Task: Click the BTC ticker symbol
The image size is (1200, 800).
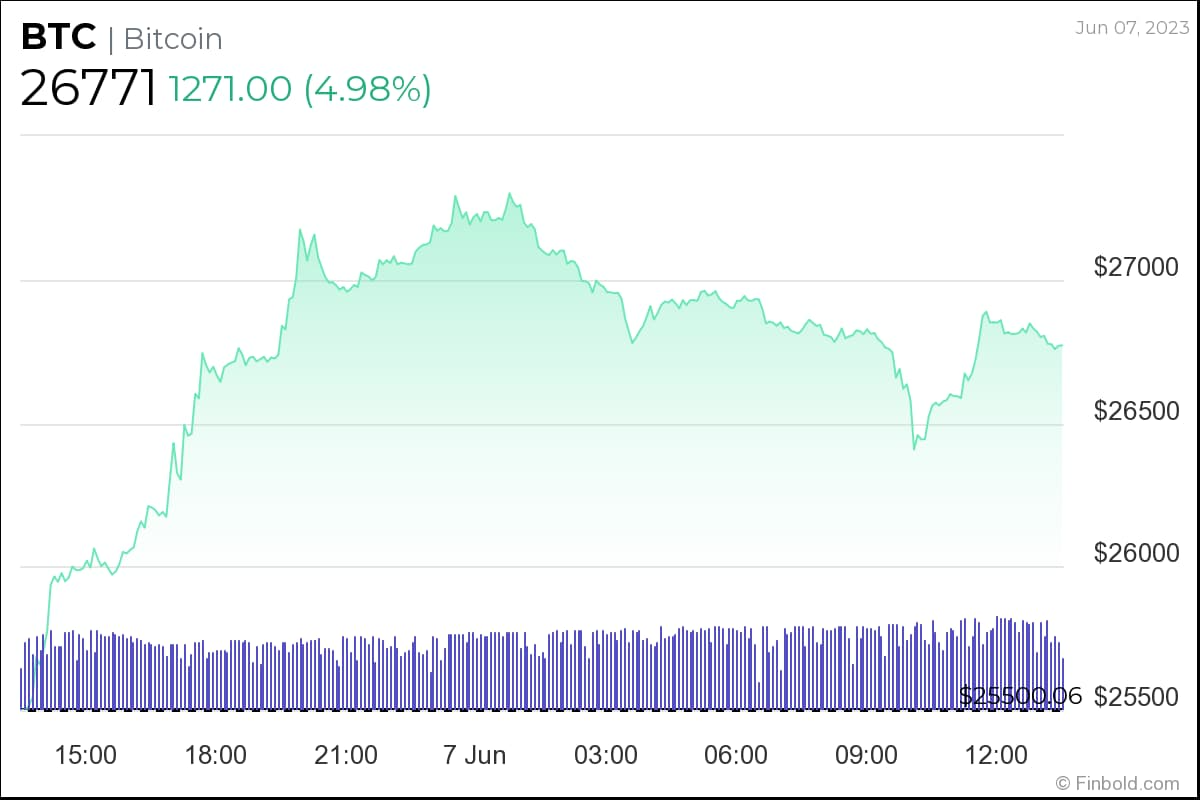Action: (59, 38)
